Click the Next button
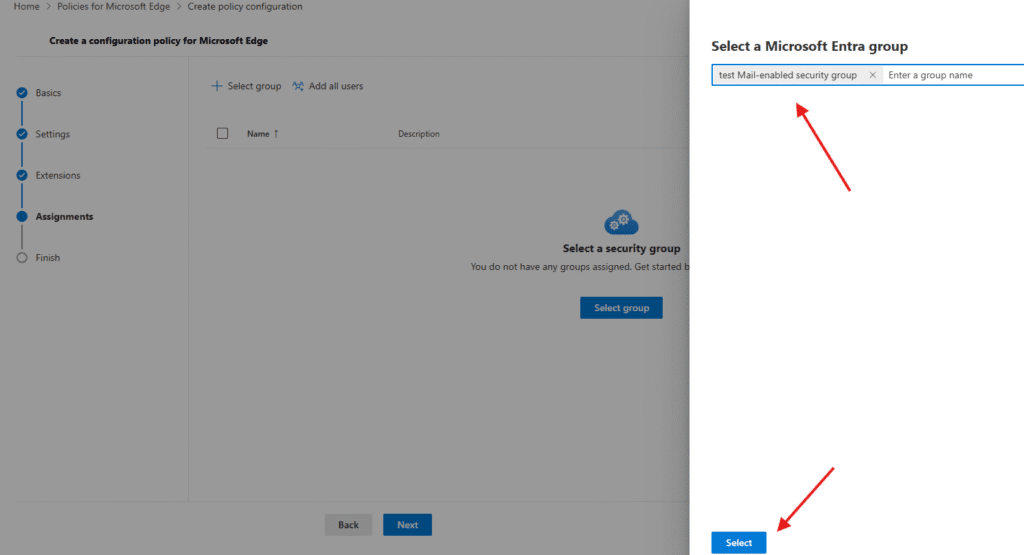 407,525
